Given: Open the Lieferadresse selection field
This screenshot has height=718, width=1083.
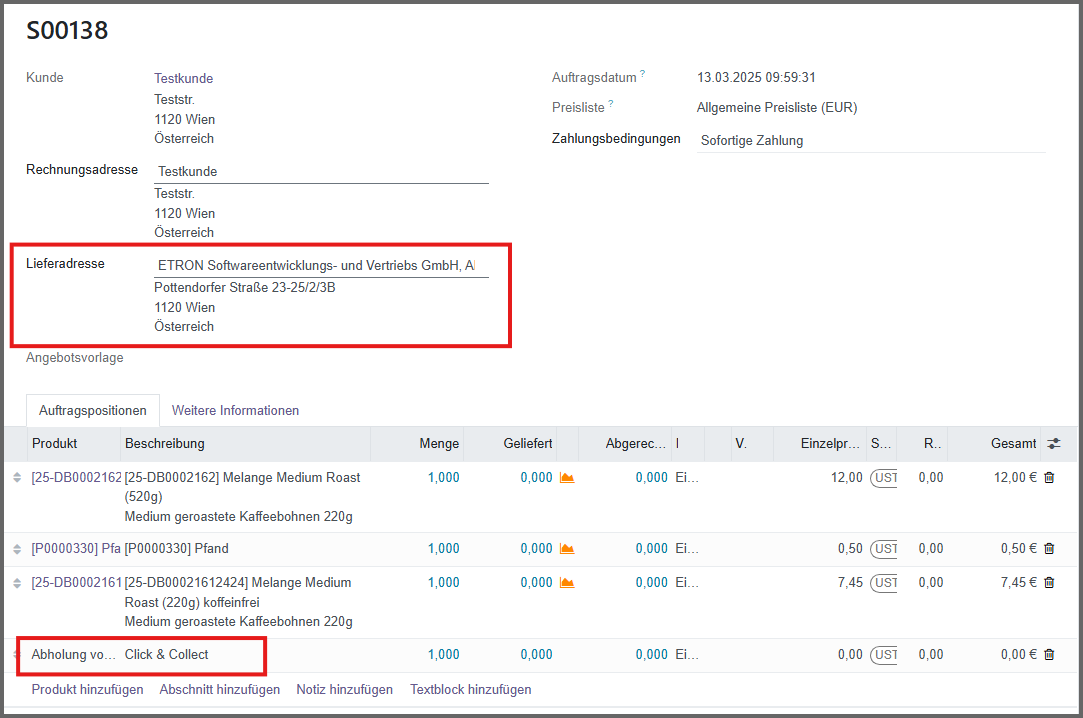Looking at the screenshot, I should click(x=321, y=266).
